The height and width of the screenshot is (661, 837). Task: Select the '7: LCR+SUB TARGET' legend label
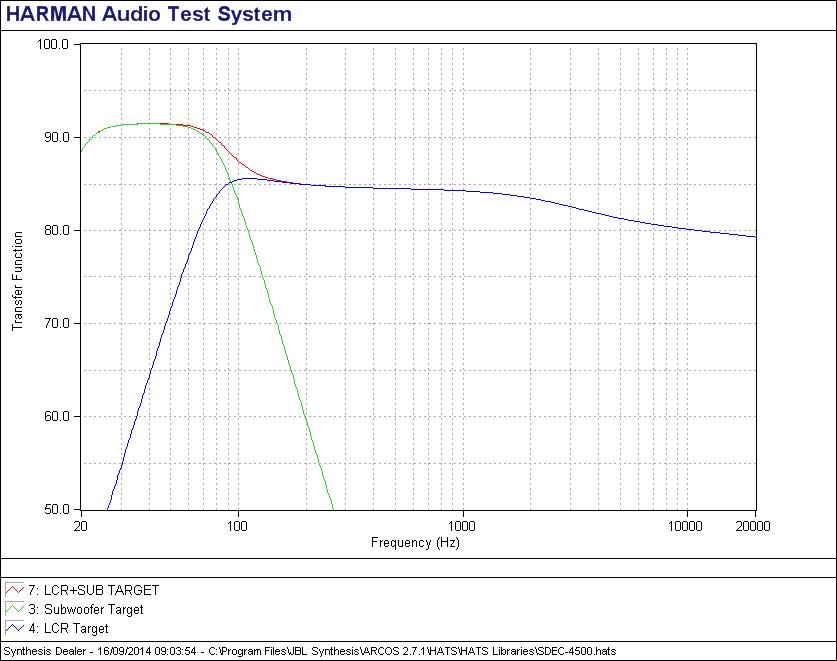point(94,590)
